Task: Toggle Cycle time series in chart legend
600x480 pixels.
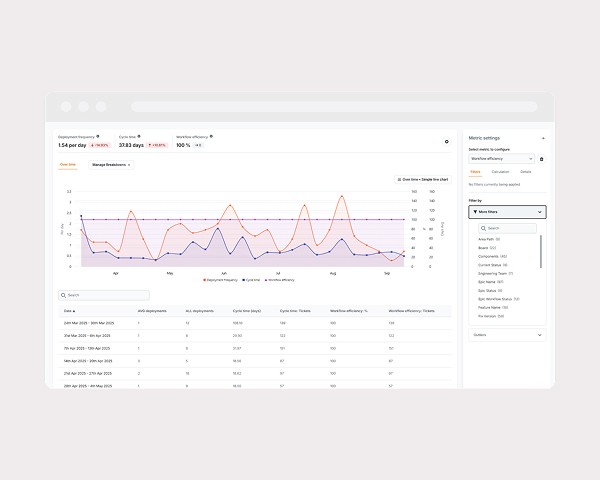Action: [x=251, y=280]
